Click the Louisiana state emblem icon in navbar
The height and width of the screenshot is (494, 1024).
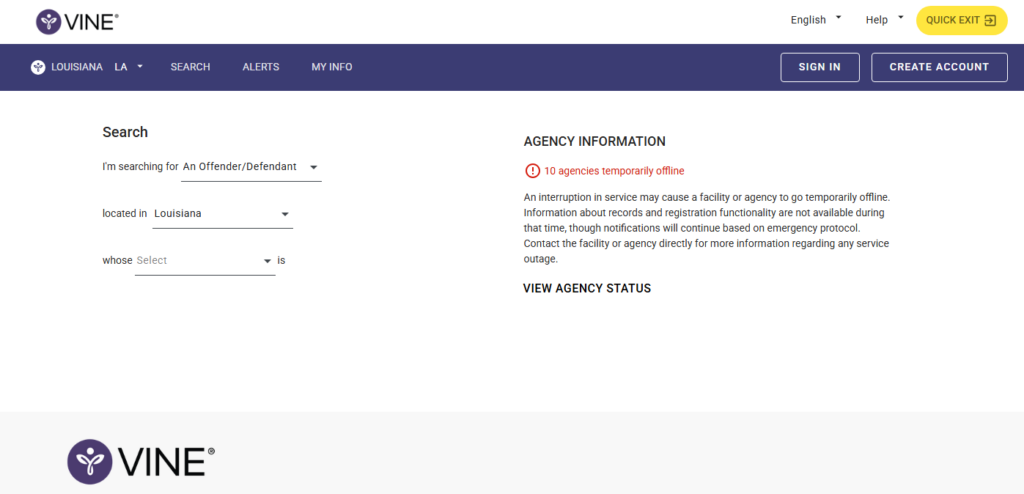(x=38, y=67)
